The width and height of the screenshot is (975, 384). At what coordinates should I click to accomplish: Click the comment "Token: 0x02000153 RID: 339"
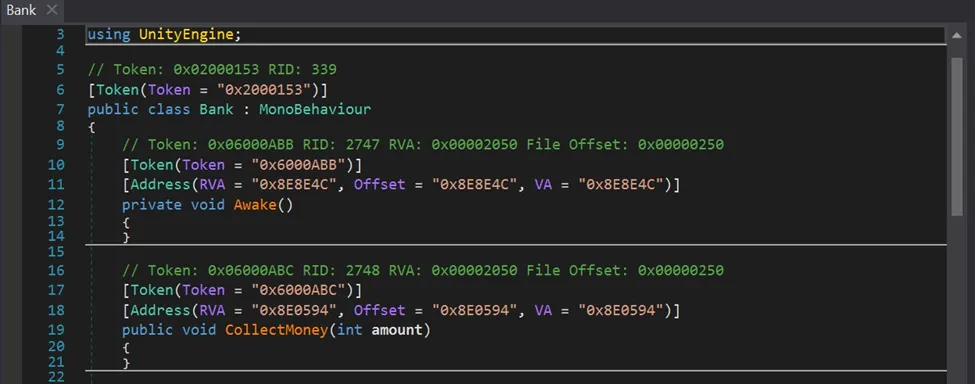(212, 69)
